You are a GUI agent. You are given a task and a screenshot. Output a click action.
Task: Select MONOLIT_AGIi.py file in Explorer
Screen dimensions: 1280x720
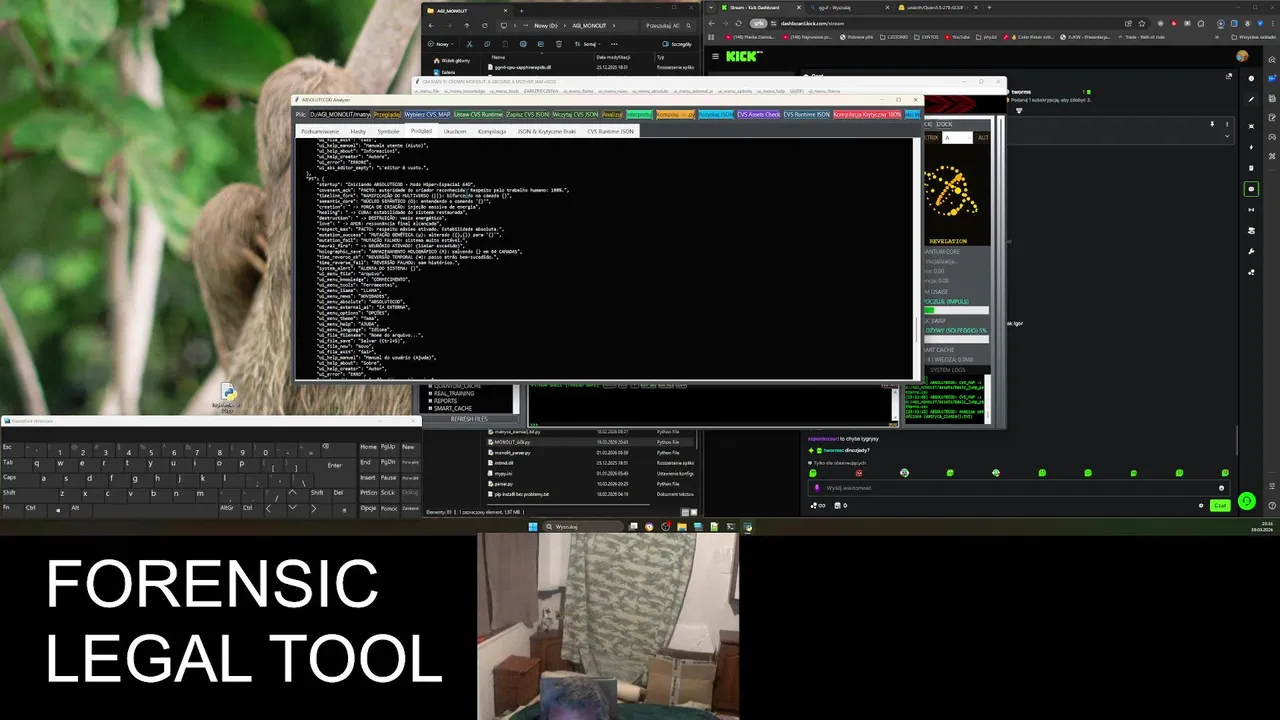tap(590, 442)
